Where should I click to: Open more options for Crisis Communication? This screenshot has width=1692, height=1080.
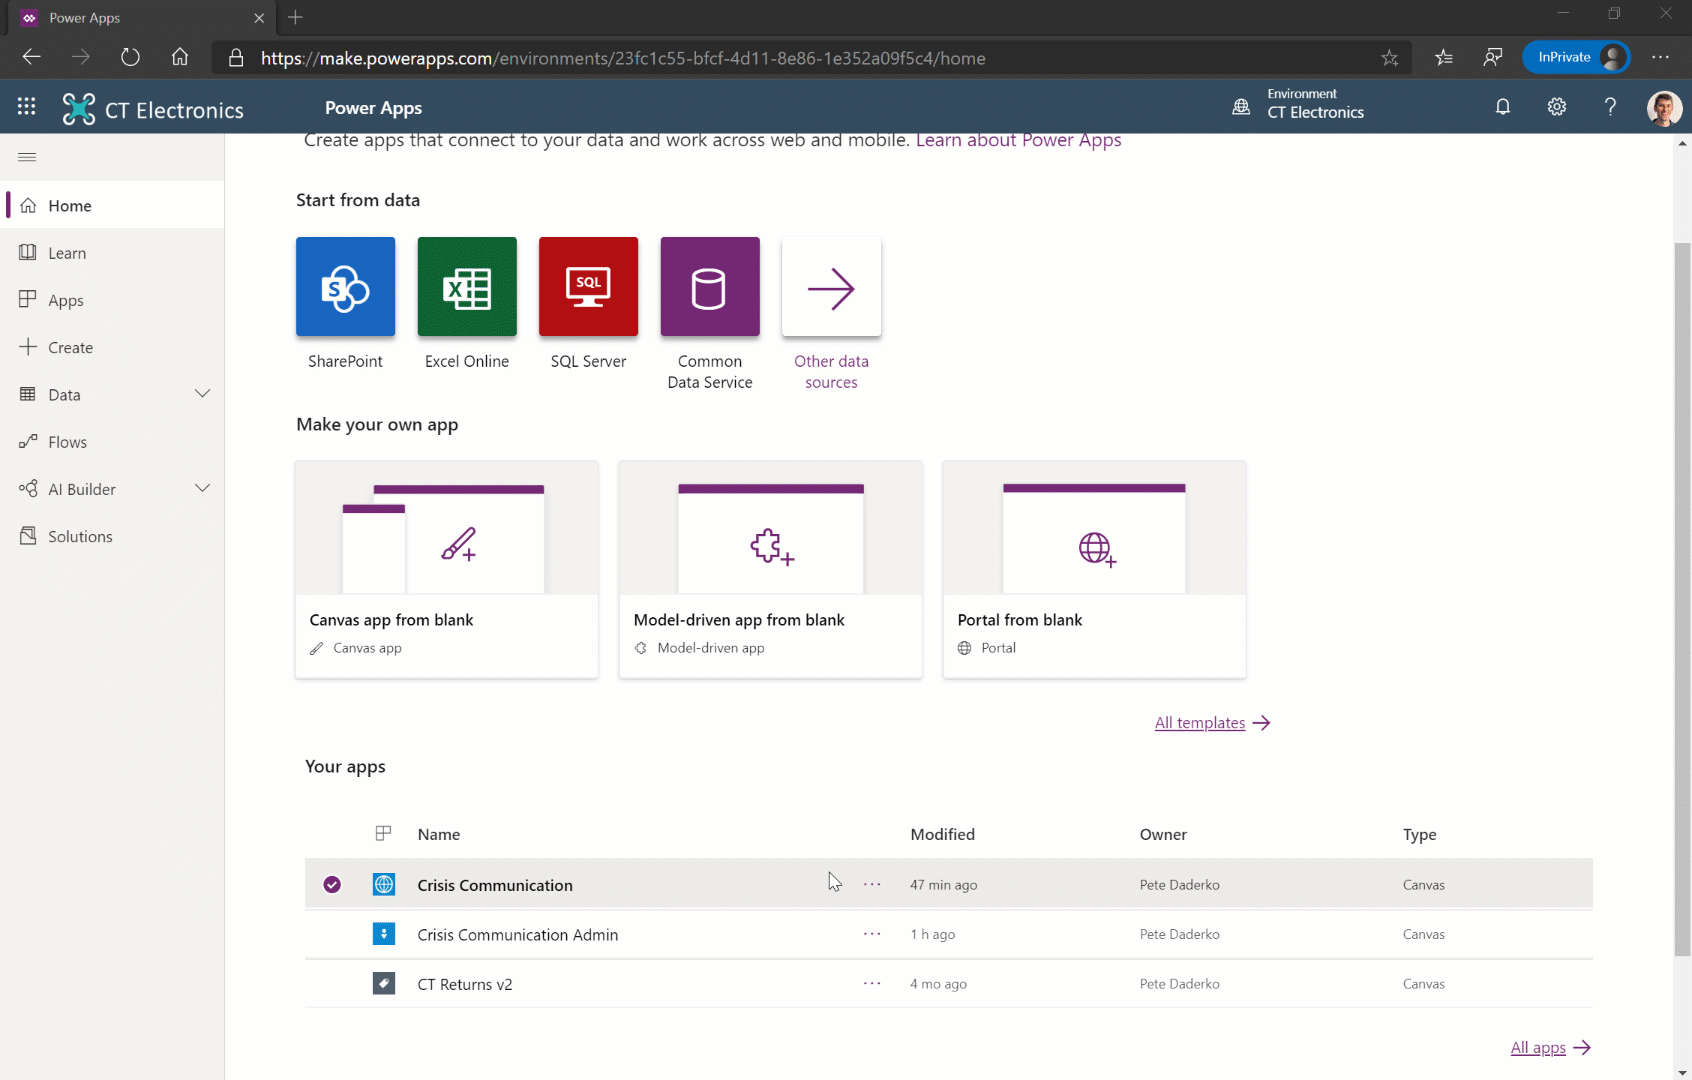point(872,884)
